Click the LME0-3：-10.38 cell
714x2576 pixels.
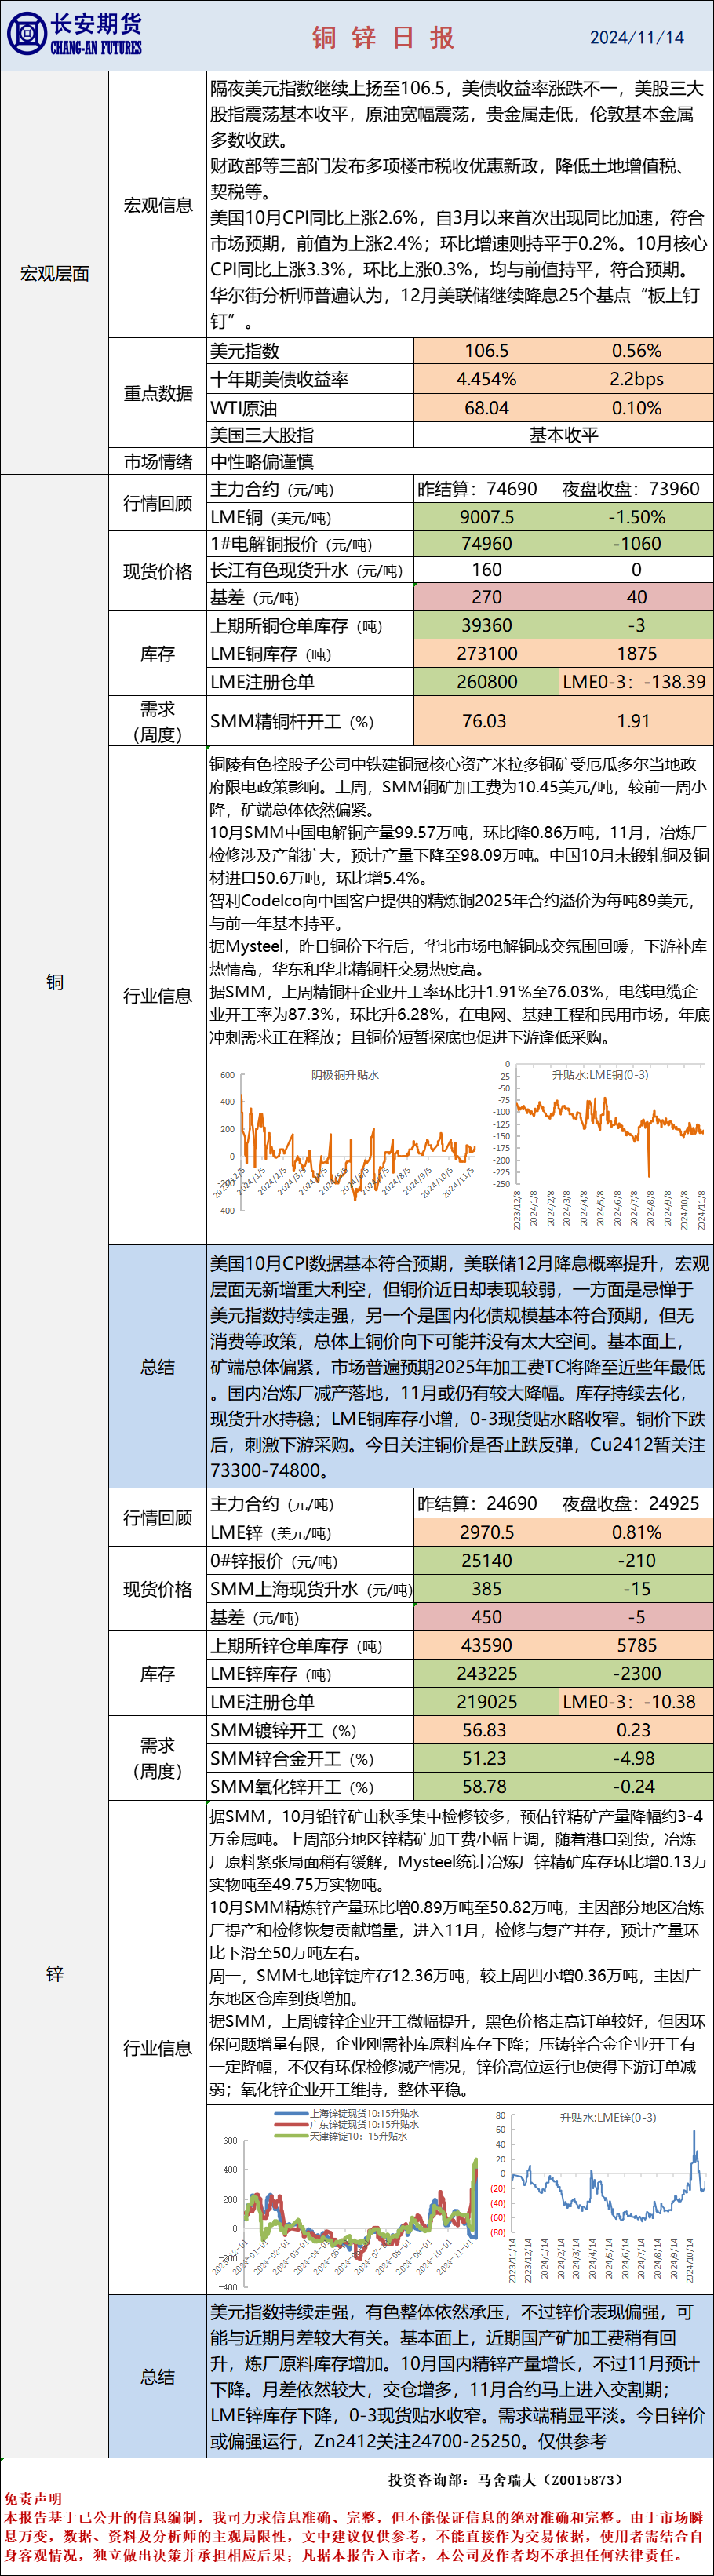coord(636,1701)
